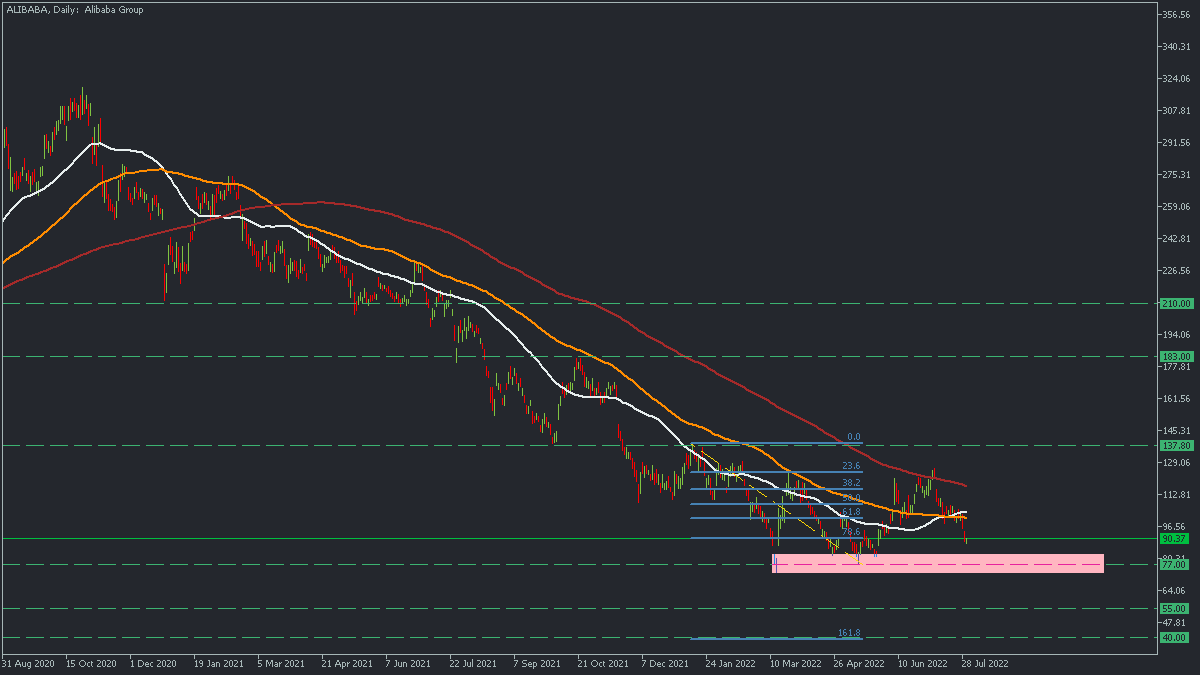Select the 183.00 horizontal level tag
Screen dimensions: 1200x675
coord(1174,356)
